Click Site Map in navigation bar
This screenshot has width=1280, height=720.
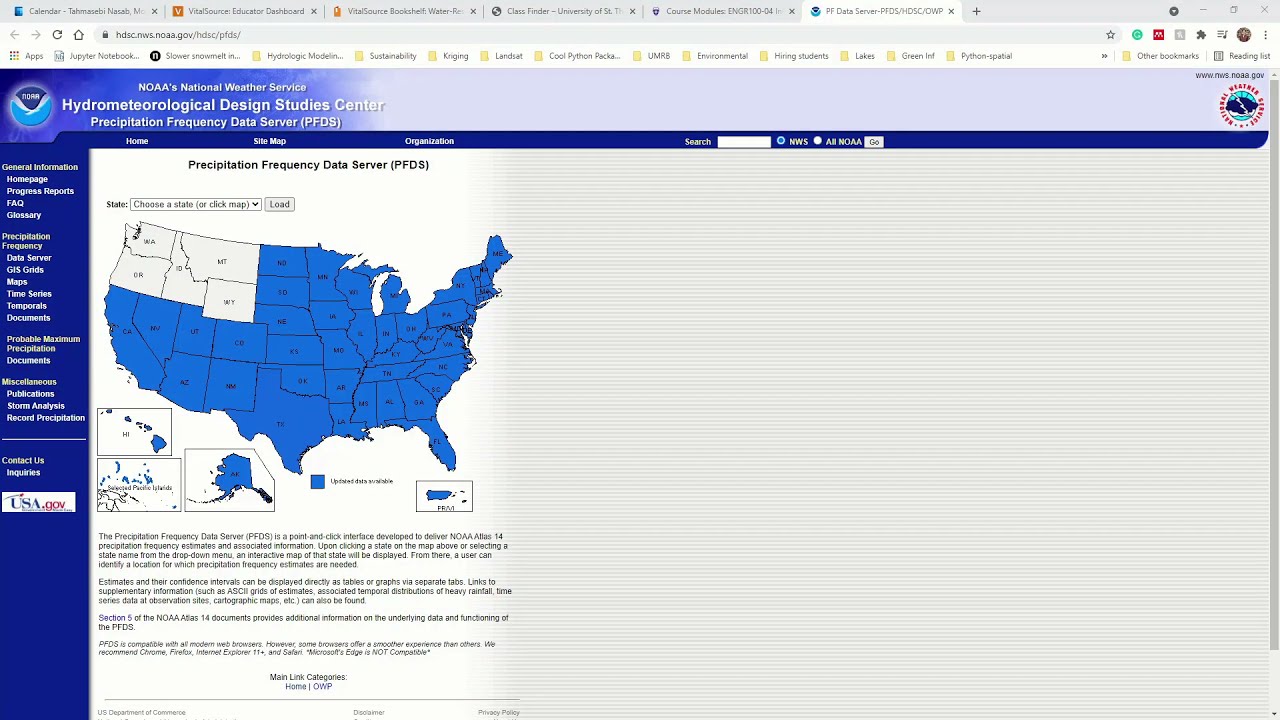(269, 141)
